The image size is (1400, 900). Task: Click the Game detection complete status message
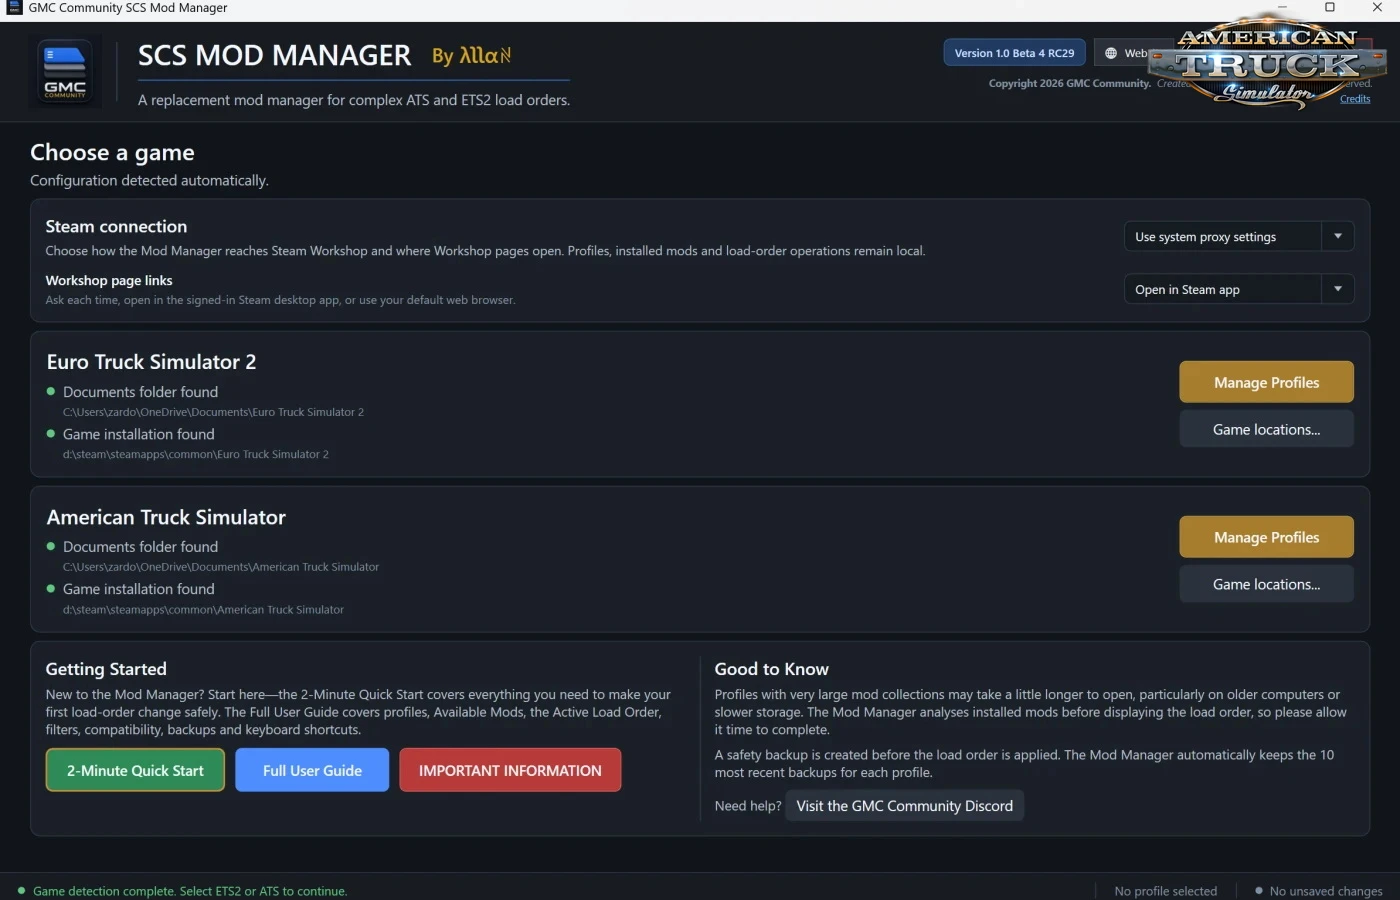click(190, 891)
